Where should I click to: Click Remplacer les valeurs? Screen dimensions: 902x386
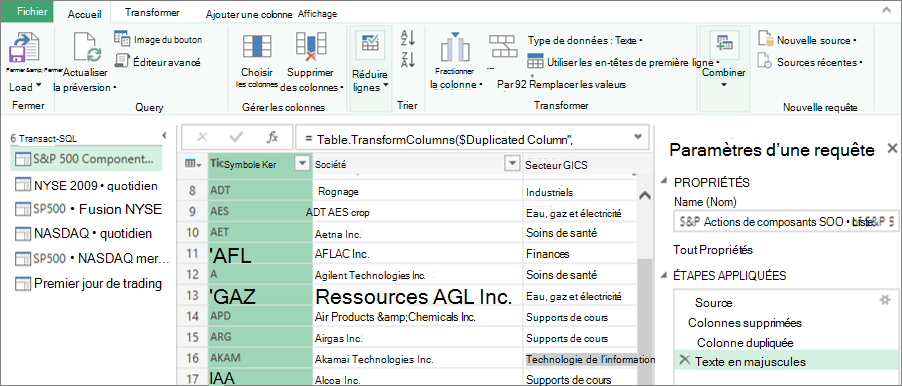click(578, 85)
